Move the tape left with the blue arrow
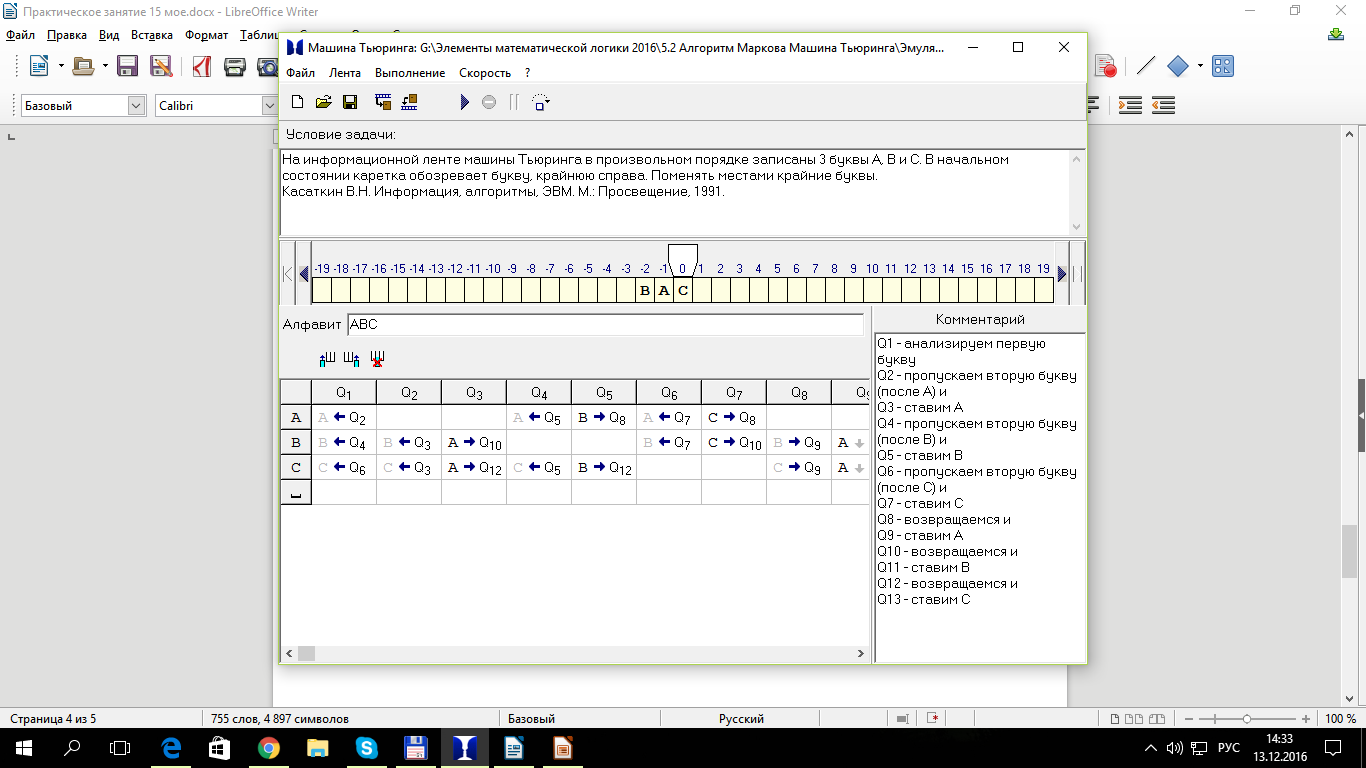 coord(304,274)
